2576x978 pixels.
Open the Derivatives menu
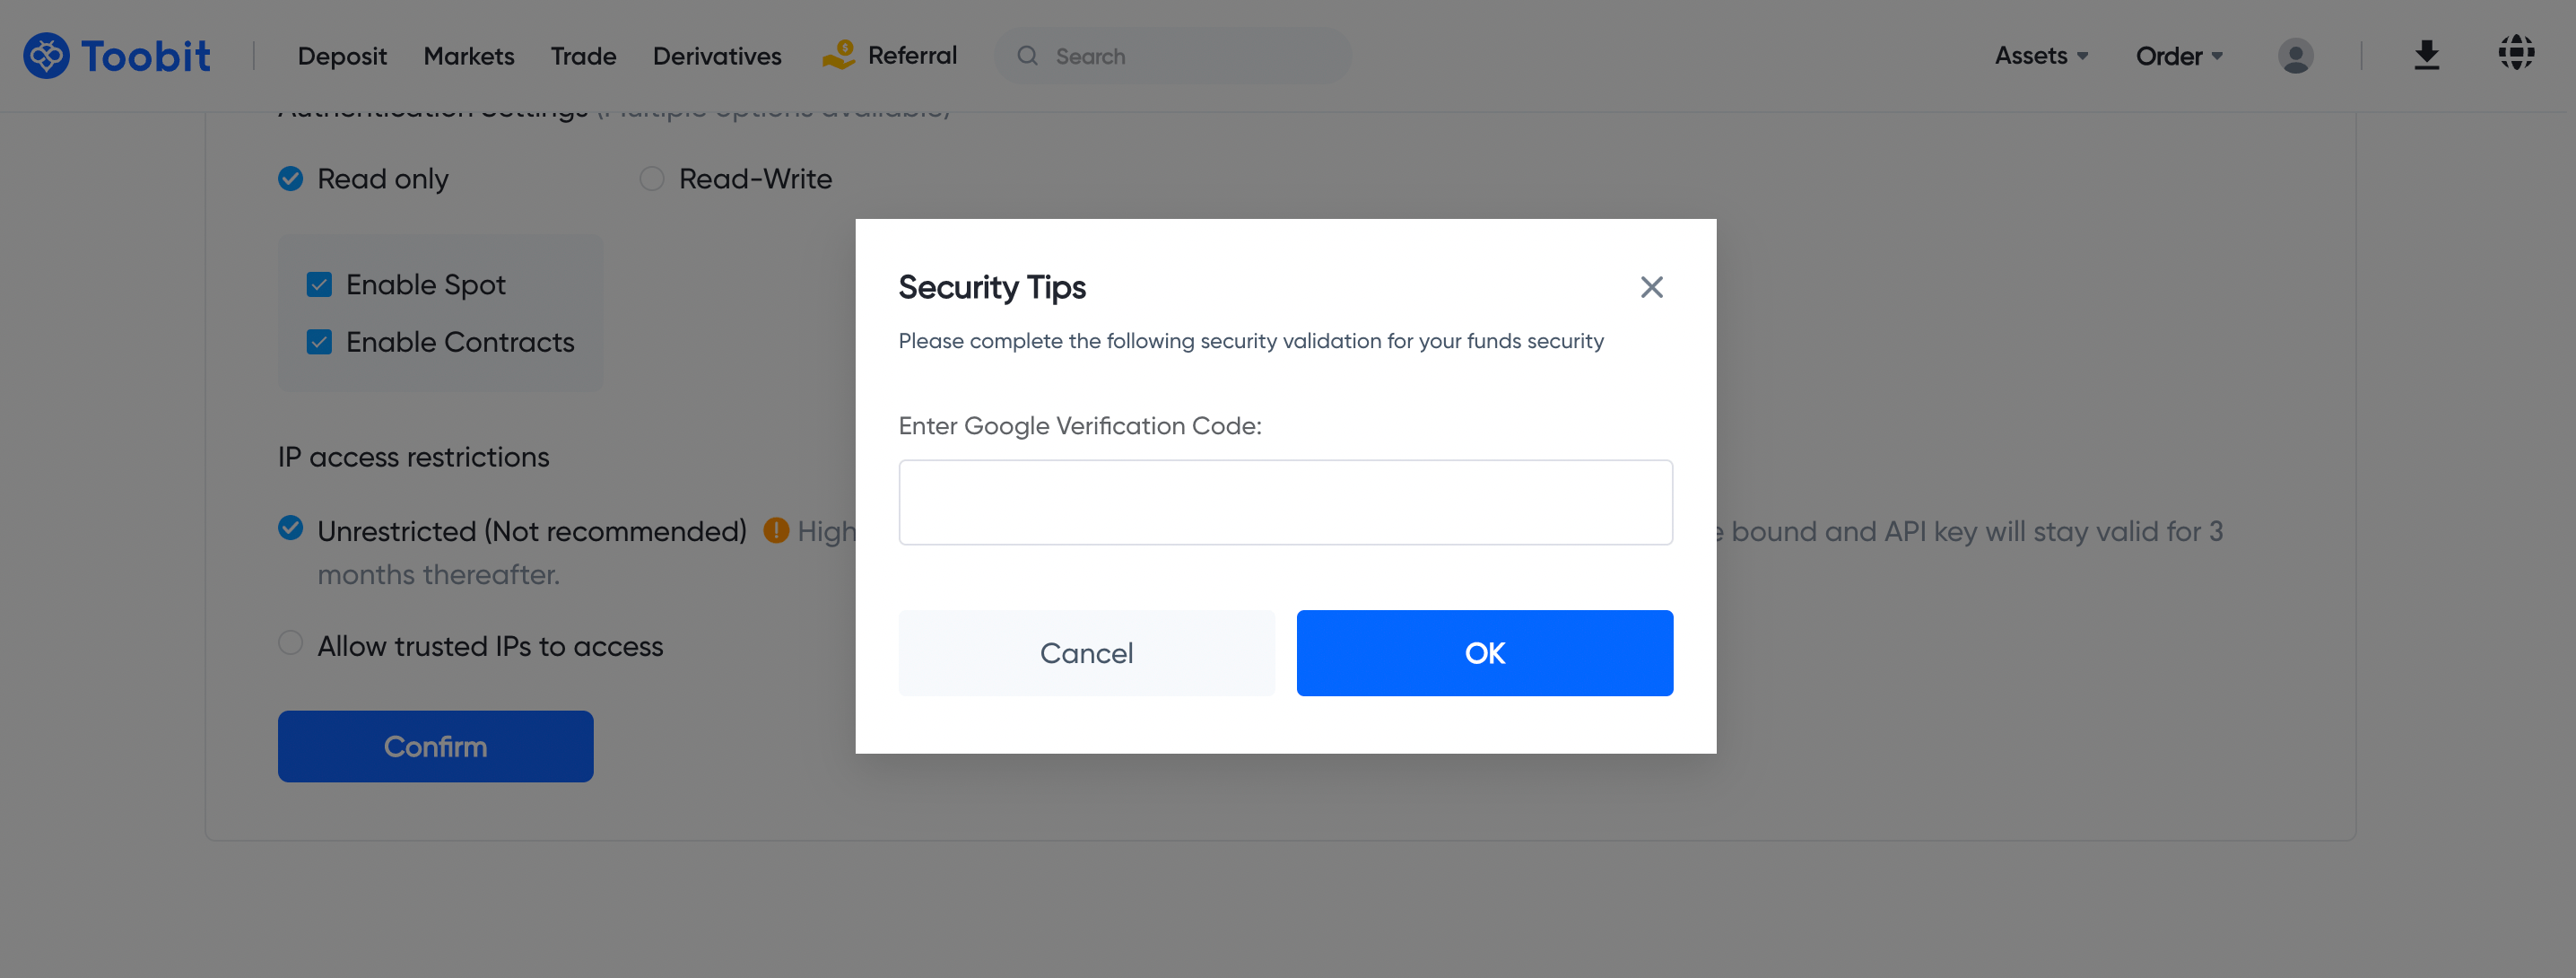tap(717, 56)
